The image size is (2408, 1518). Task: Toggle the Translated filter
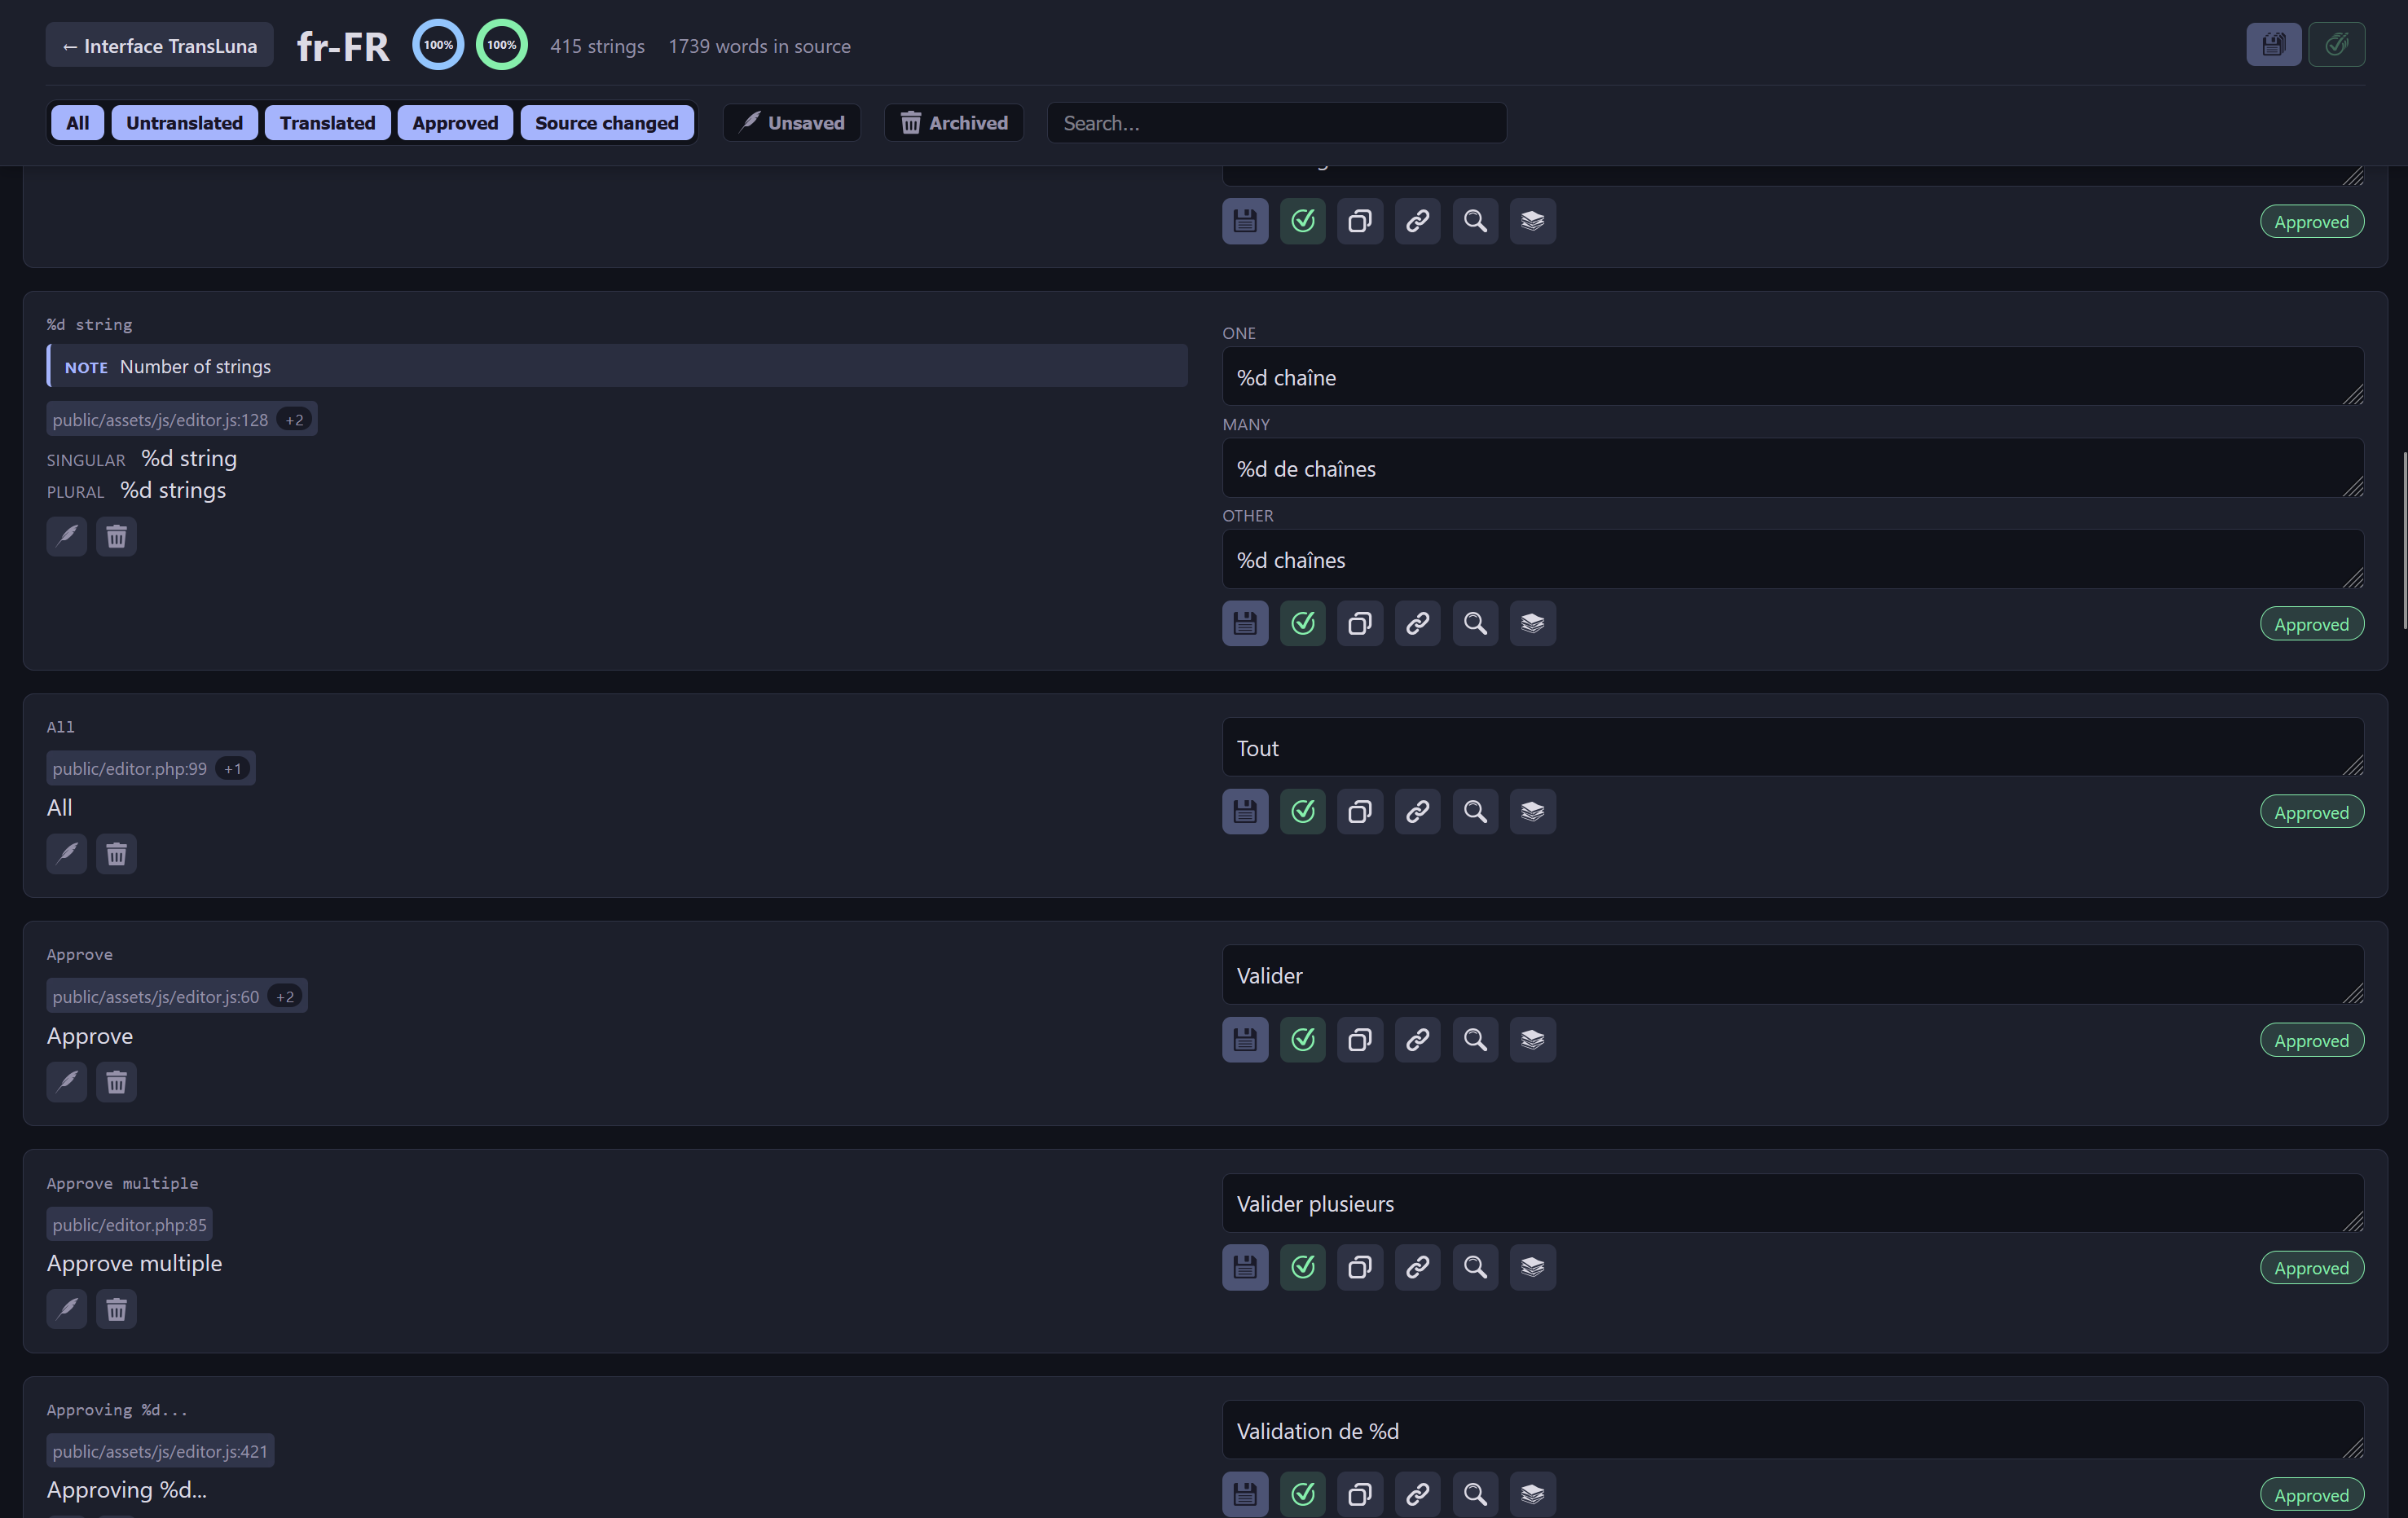click(x=327, y=123)
